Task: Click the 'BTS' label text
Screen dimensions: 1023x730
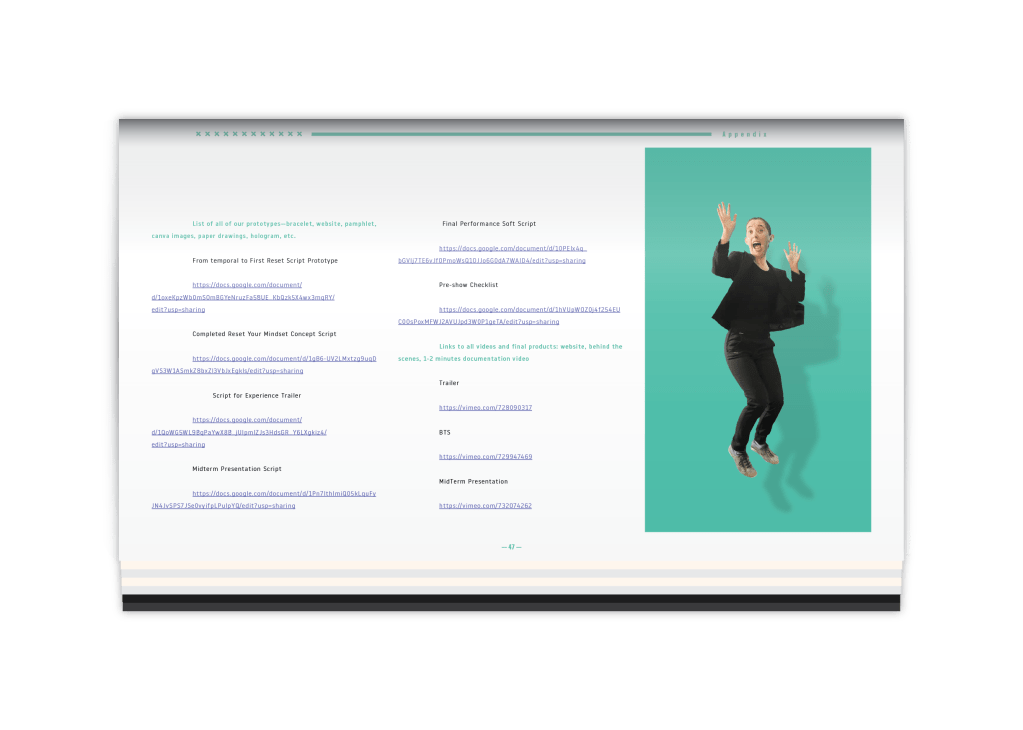Action: [x=445, y=433]
